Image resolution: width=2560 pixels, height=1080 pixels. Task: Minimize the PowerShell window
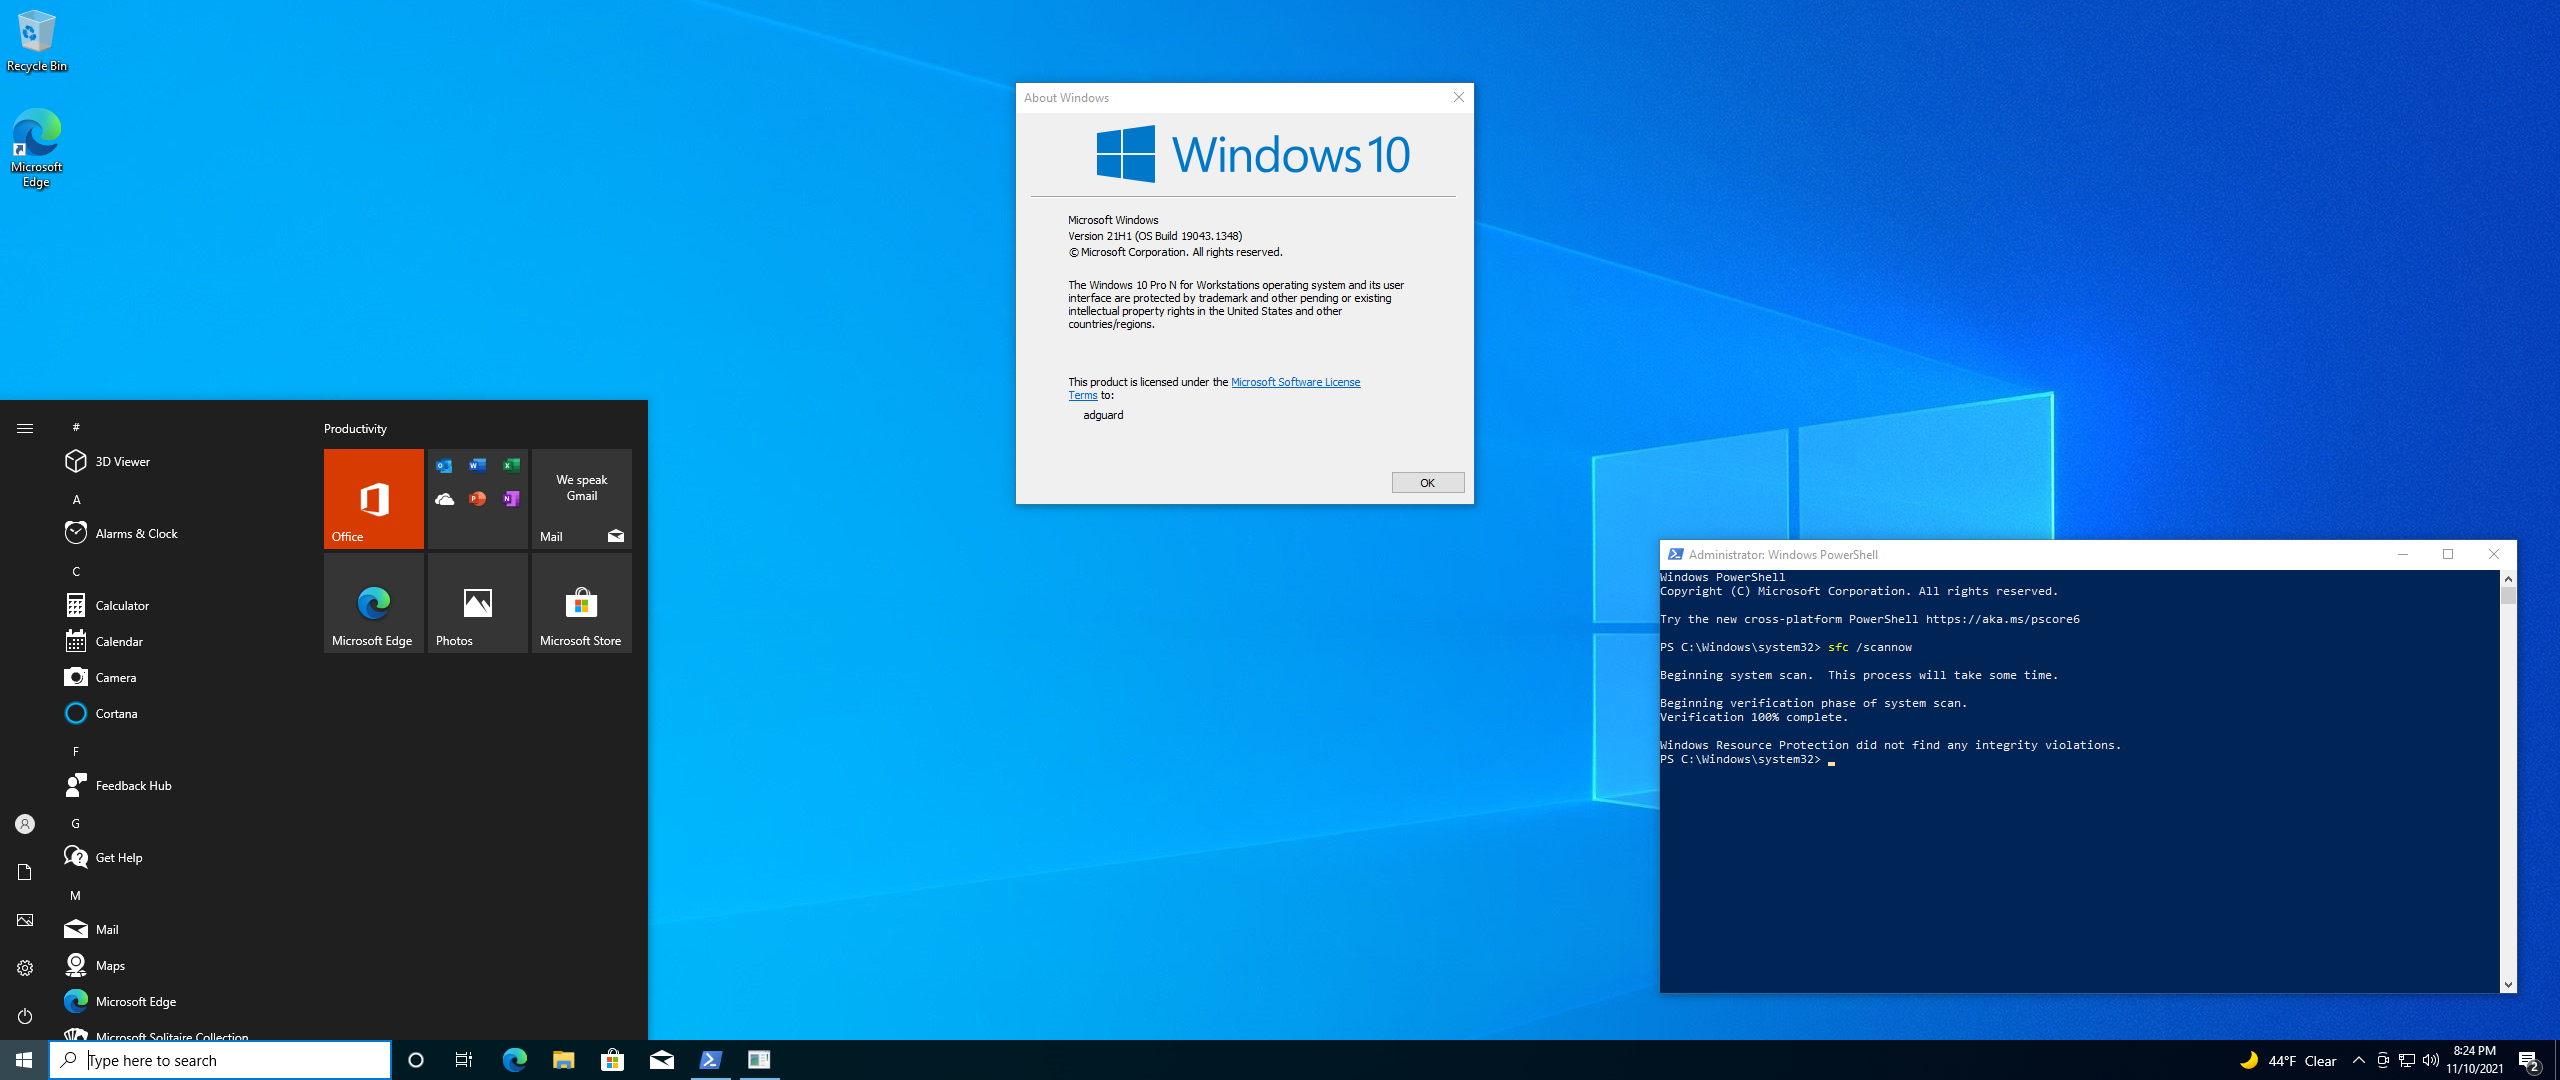[2403, 554]
